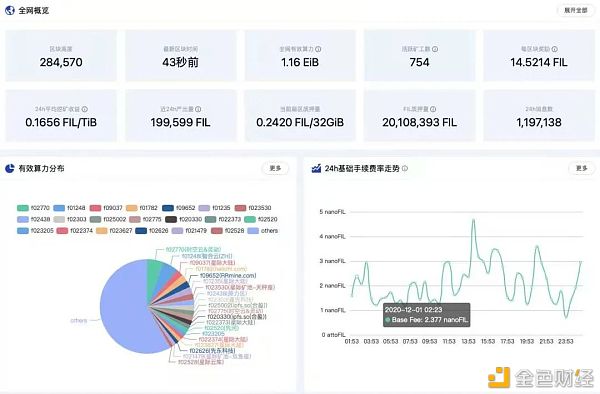
Task: Click the chart icon beside 24h基础手续费率走势
Action: point(316,168)
